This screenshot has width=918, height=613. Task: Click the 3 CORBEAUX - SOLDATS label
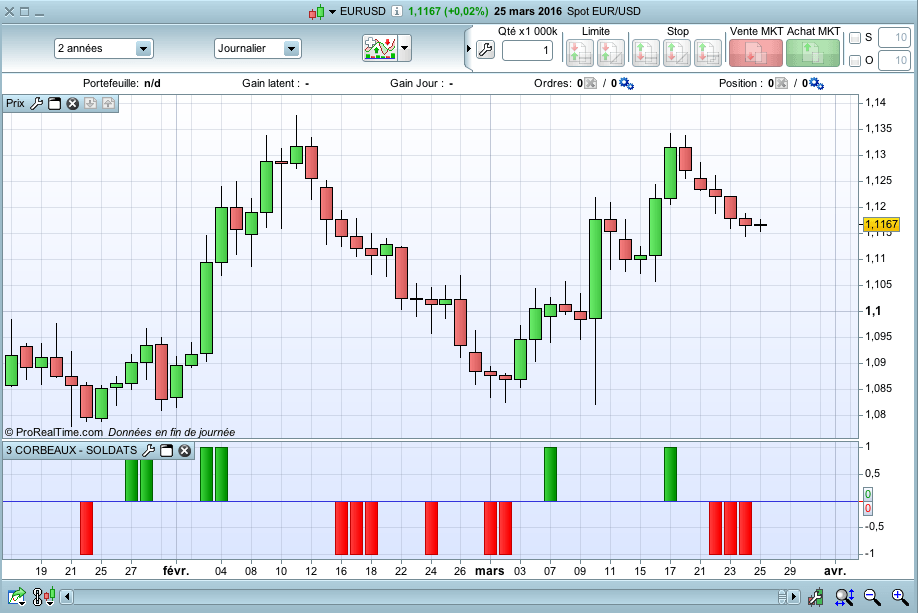[71, 450]
